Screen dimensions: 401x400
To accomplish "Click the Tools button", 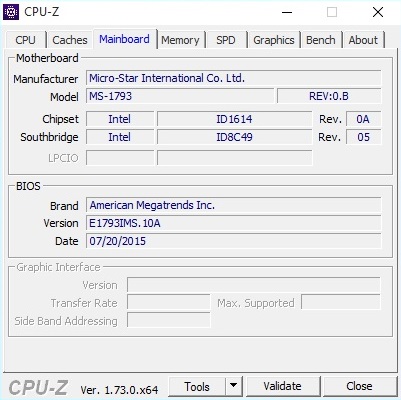I will pyautogui.click(x=197, y=386).
